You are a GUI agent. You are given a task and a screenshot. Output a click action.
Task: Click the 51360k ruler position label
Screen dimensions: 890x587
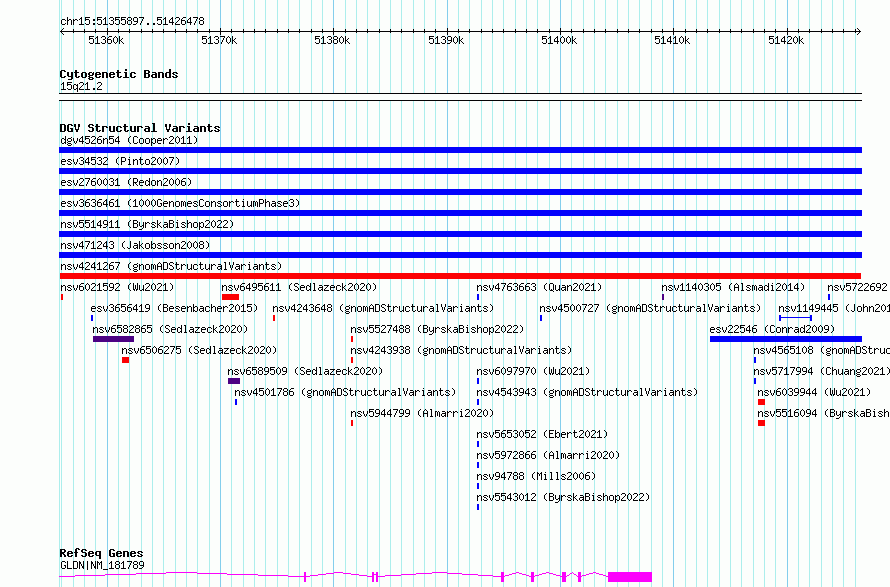(106, 40)
